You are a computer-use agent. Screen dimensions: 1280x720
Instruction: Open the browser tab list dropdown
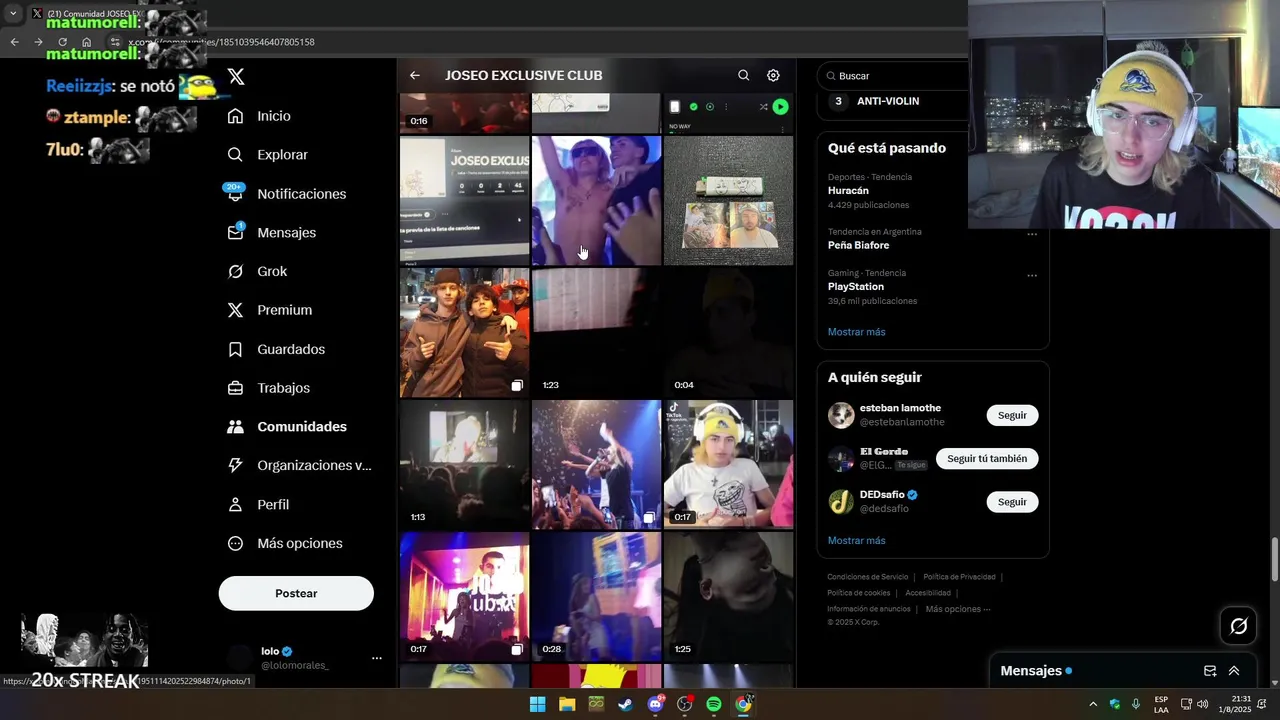point(13,14)
